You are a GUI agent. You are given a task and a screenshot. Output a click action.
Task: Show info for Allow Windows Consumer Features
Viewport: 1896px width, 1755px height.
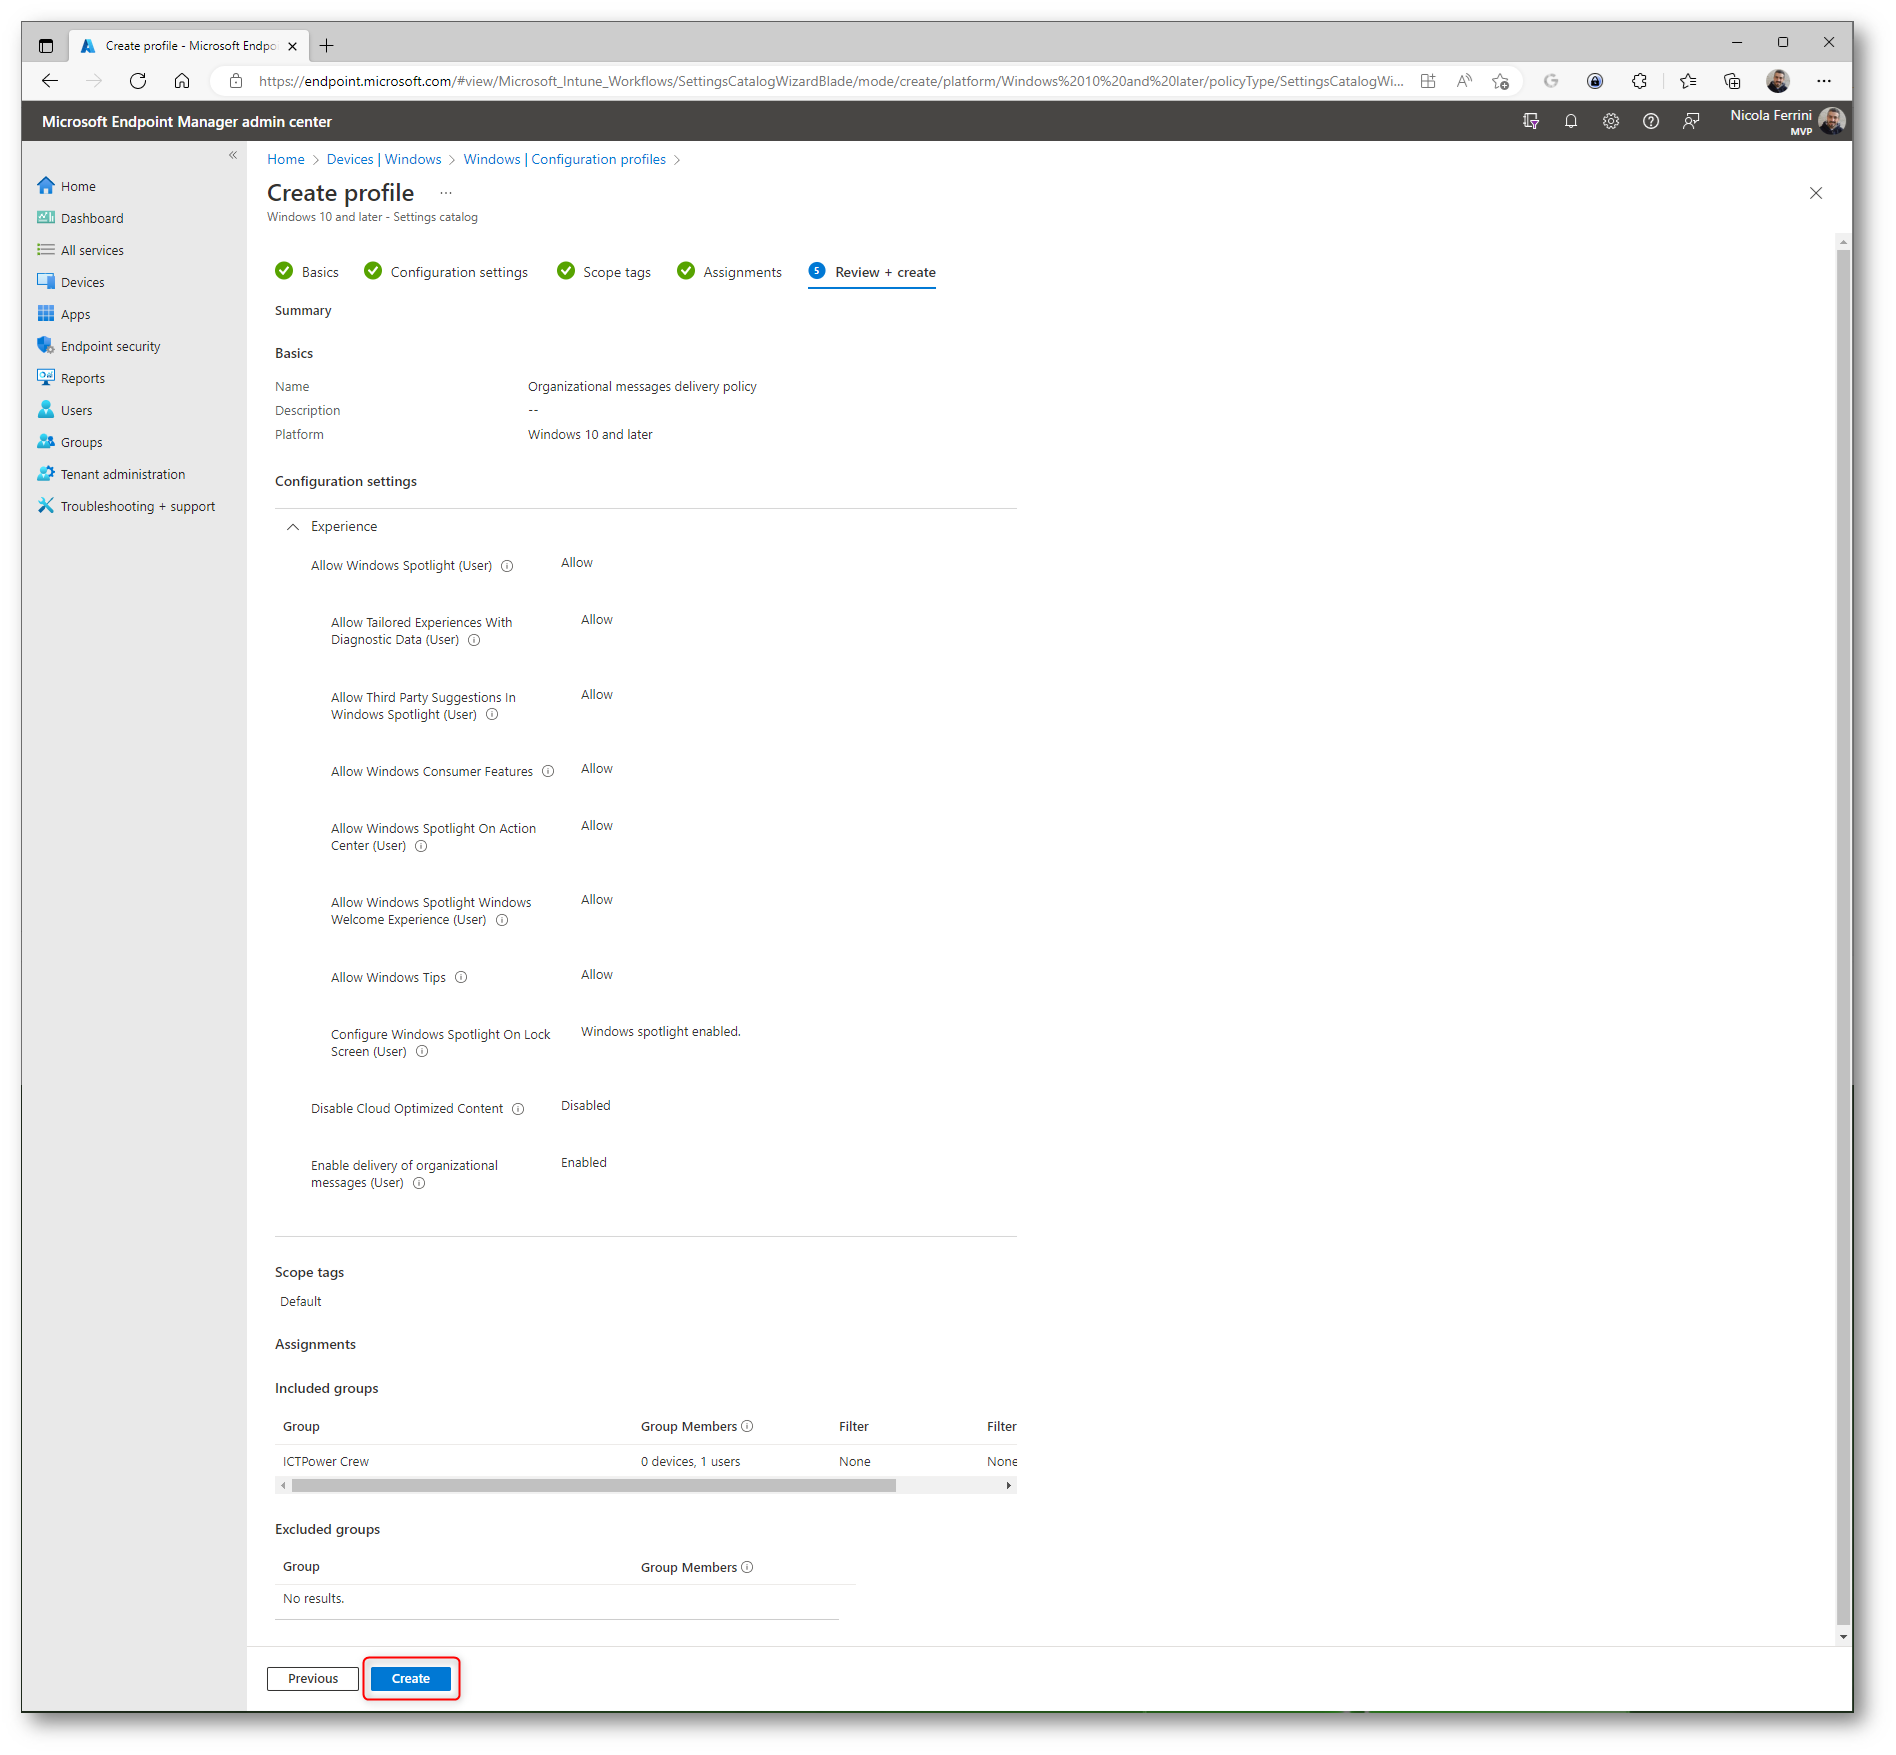(548, 771)
